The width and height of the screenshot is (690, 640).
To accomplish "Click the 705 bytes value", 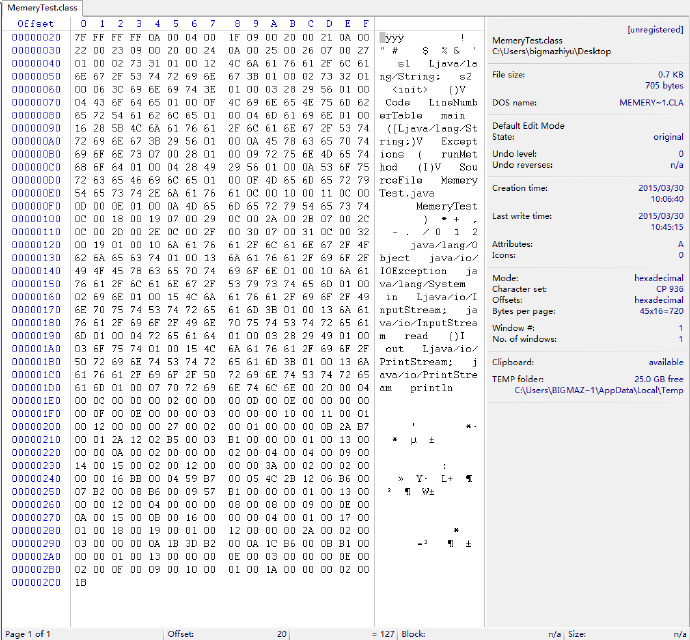I will pyautogui.click(x=664, y=86).
